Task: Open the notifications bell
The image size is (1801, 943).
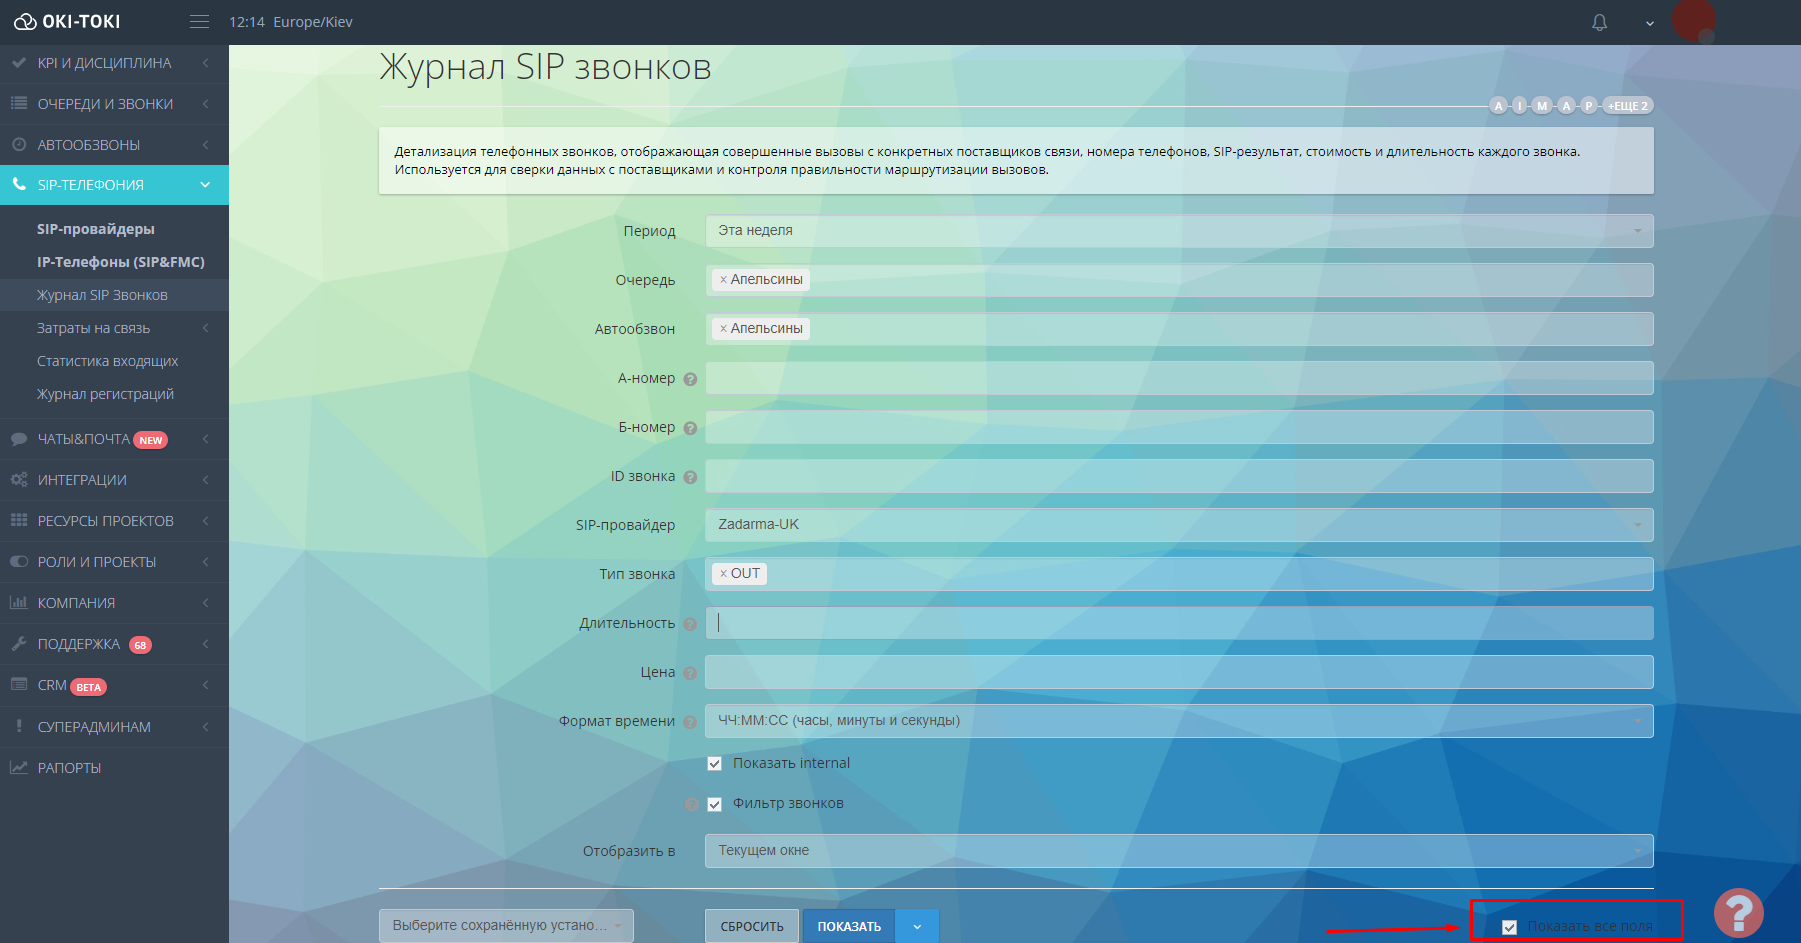Action: coord(1600,22)
